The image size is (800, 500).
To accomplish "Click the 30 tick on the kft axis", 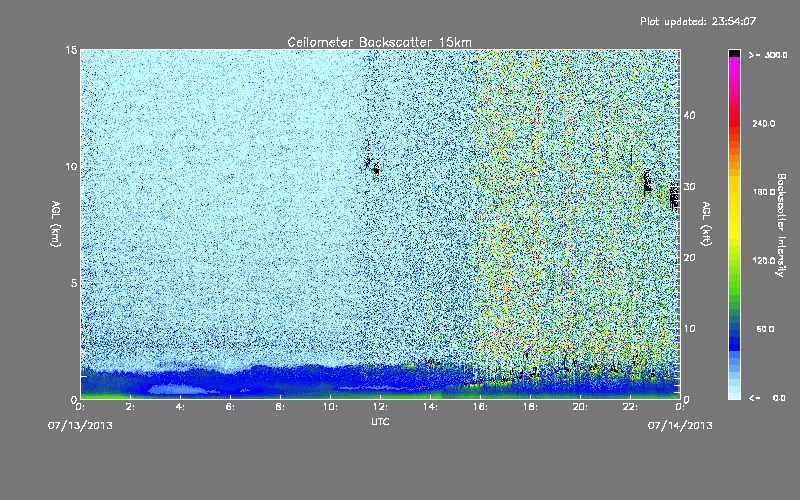I will [689, 187].
